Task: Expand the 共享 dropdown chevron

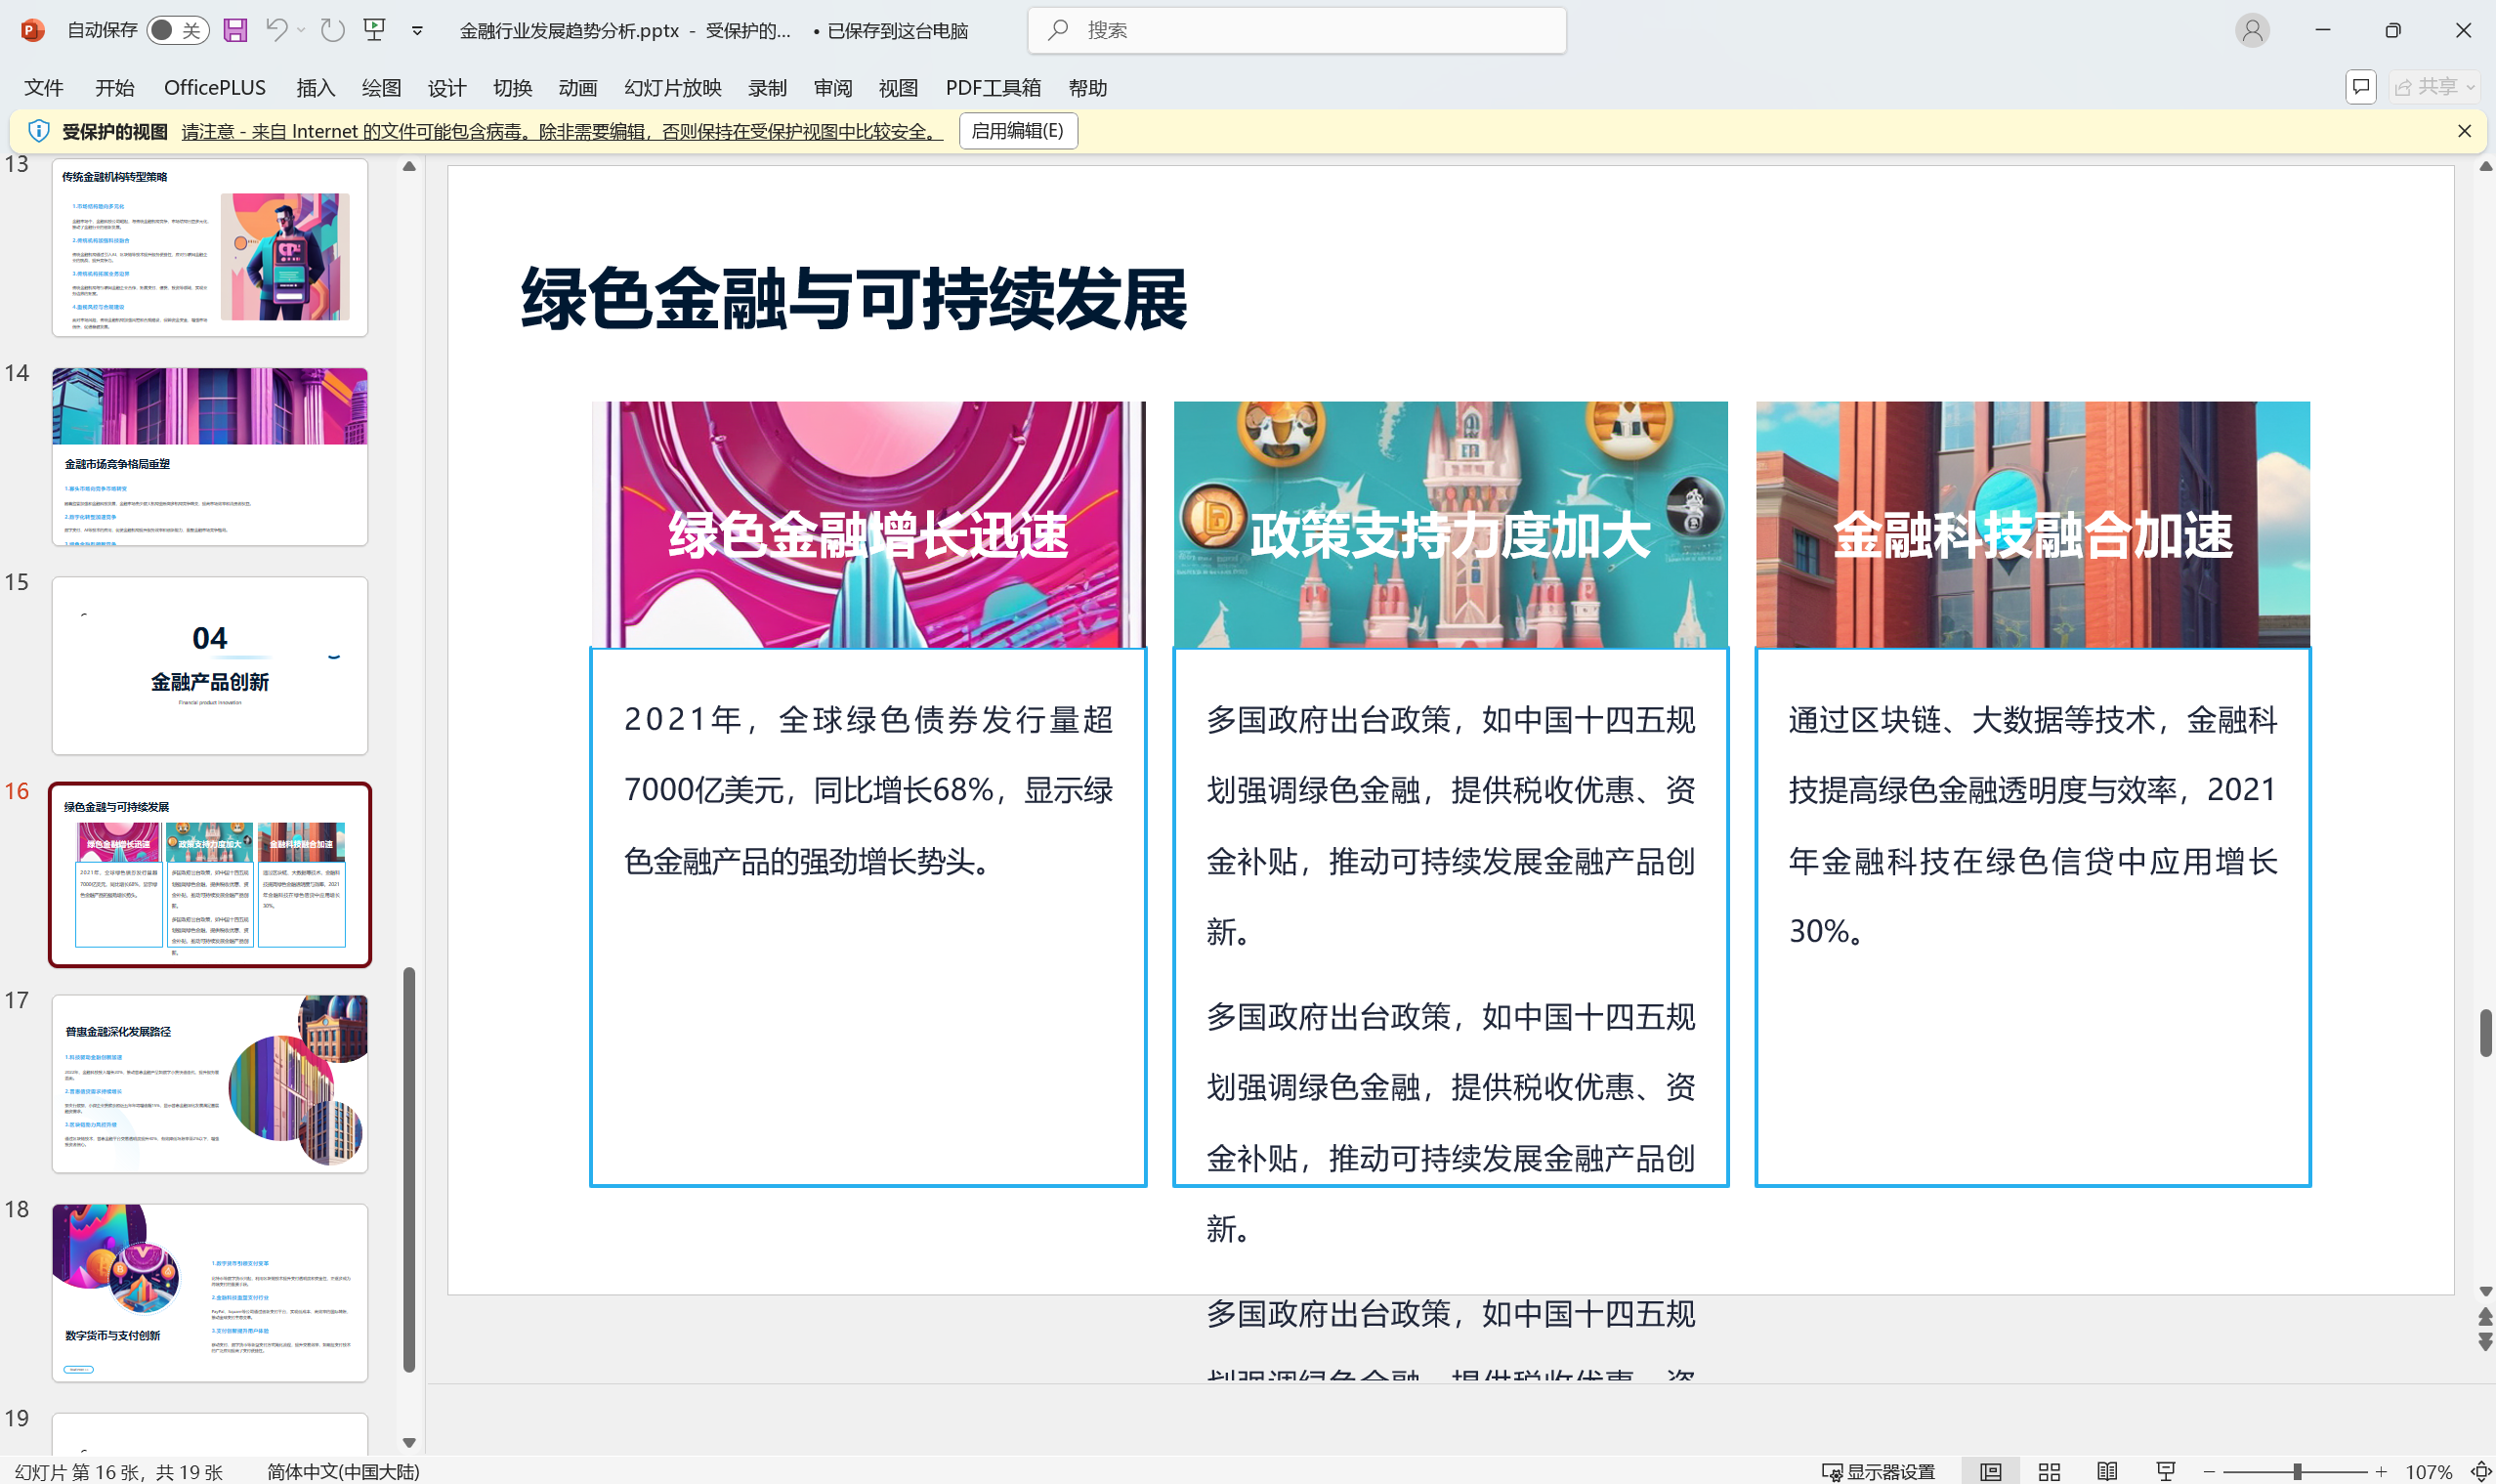Action: pyautogui.click(x=2468, y=88)
